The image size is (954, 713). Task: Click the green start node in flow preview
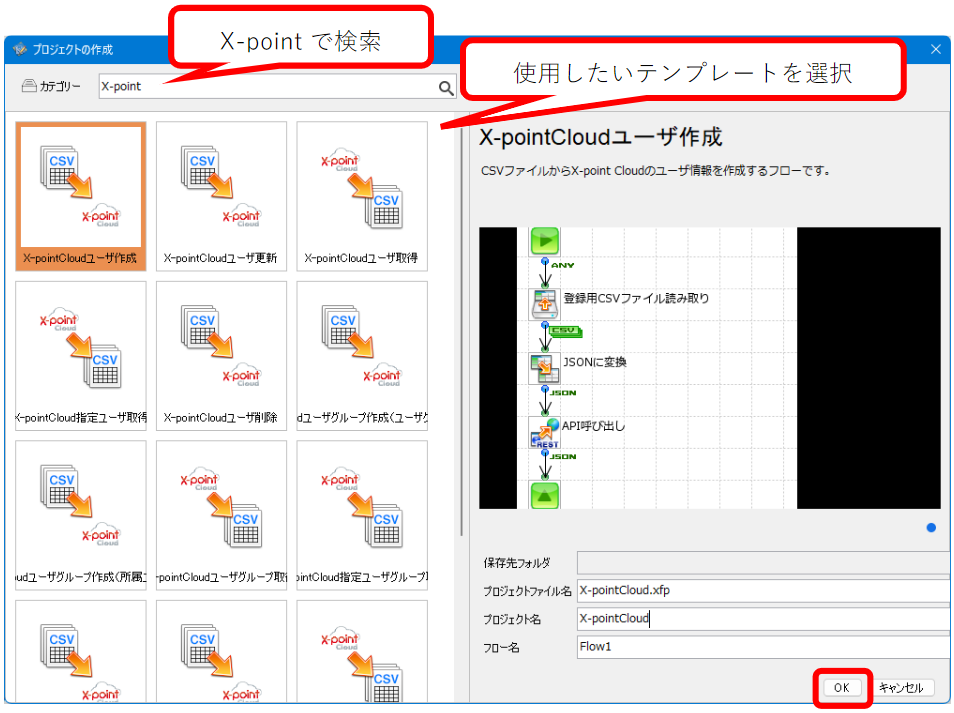[545, 241]
